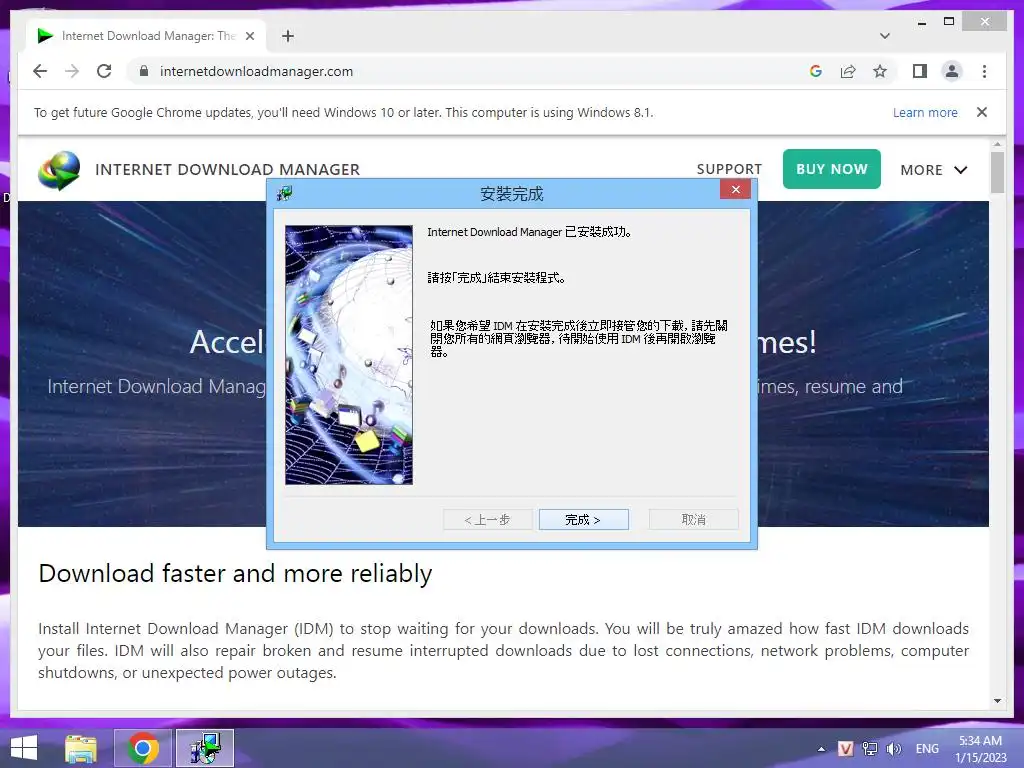Screen dimensions: 1024x768
Task: Click the share page icon
Action: coord(848,71)
